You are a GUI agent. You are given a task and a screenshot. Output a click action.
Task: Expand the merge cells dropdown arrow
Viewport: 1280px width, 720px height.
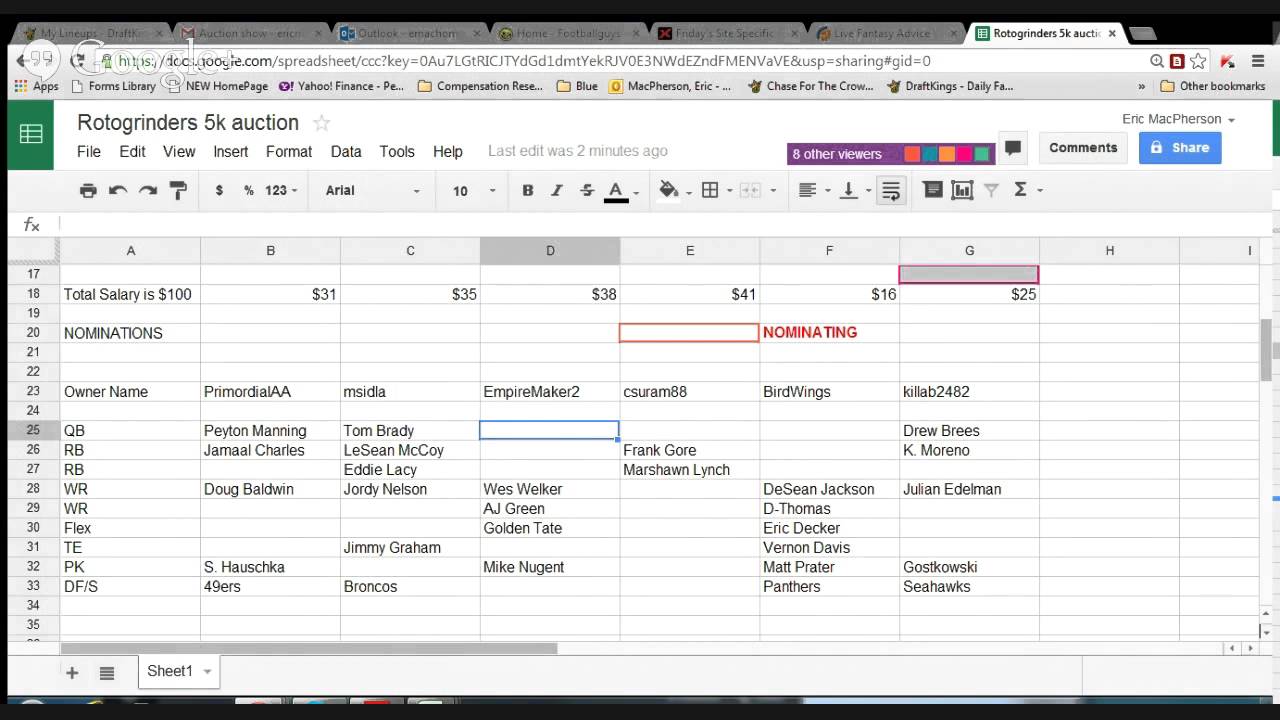tap(773, 190)
